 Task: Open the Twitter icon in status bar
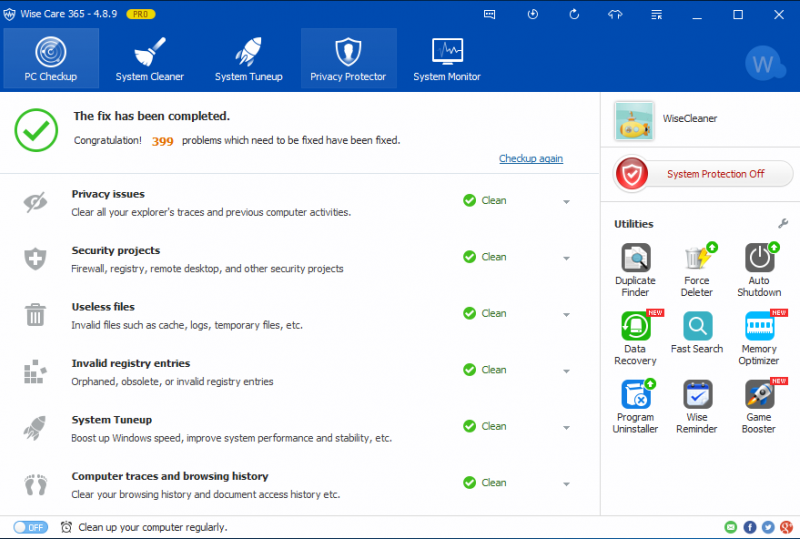tap(768, 527)
